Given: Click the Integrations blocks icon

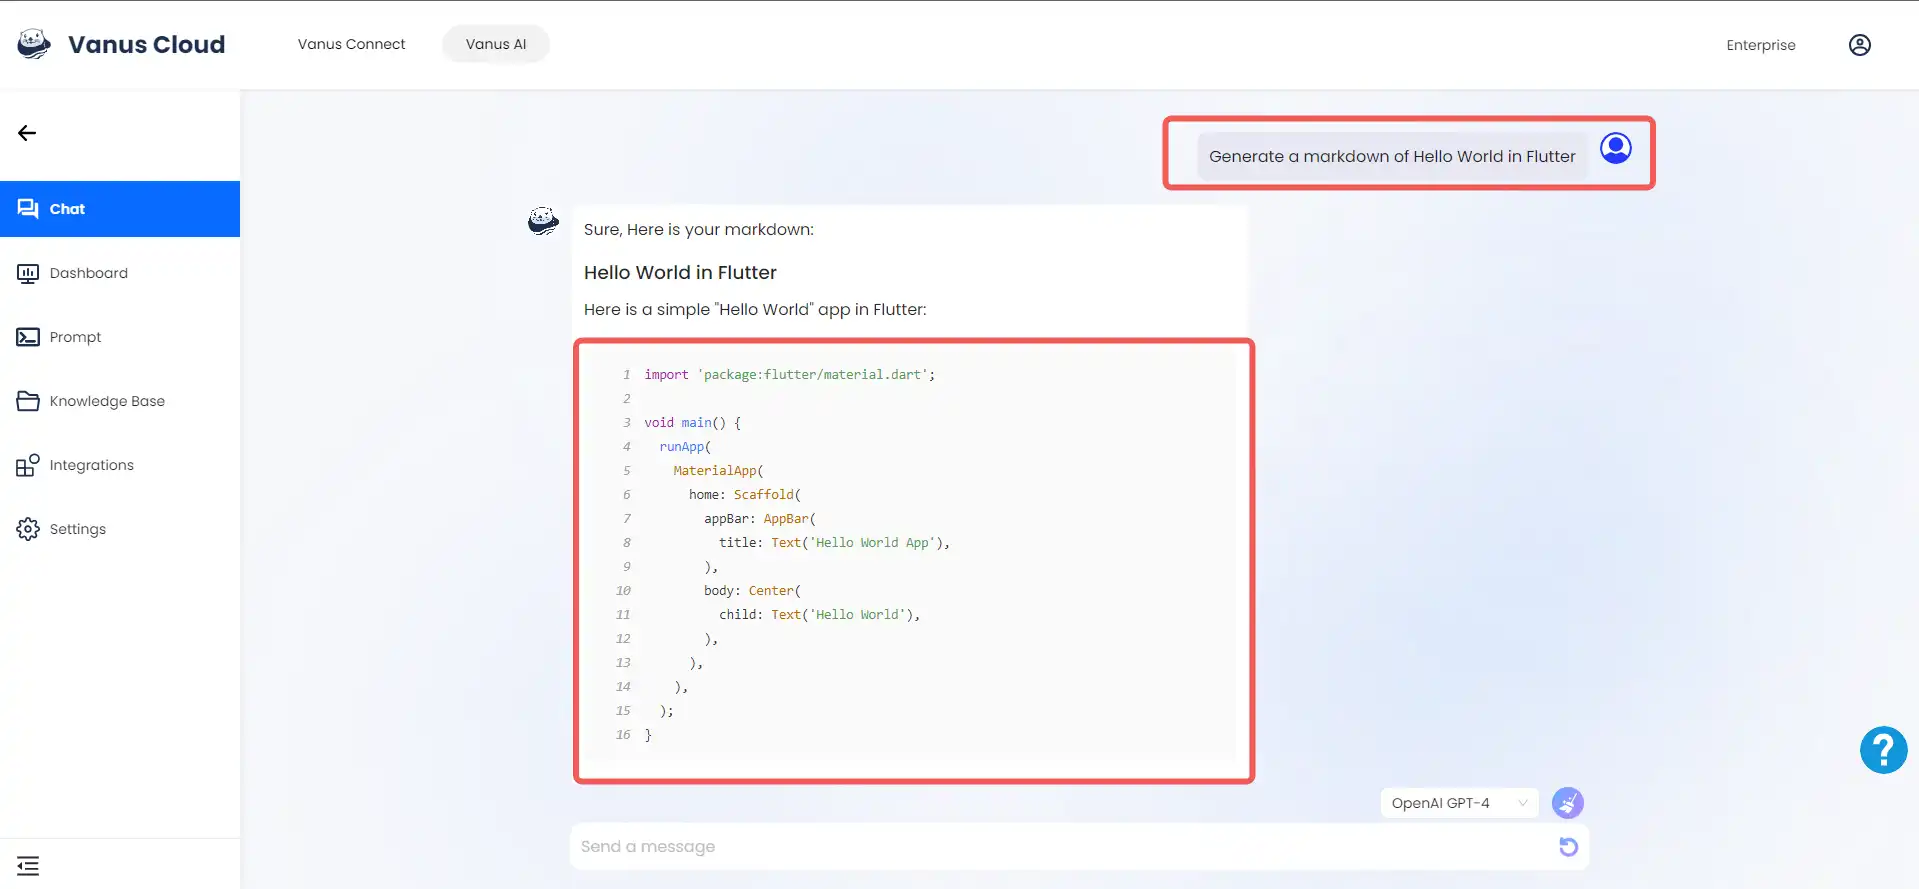Looking at the screenshot, I should pos(28,465).
